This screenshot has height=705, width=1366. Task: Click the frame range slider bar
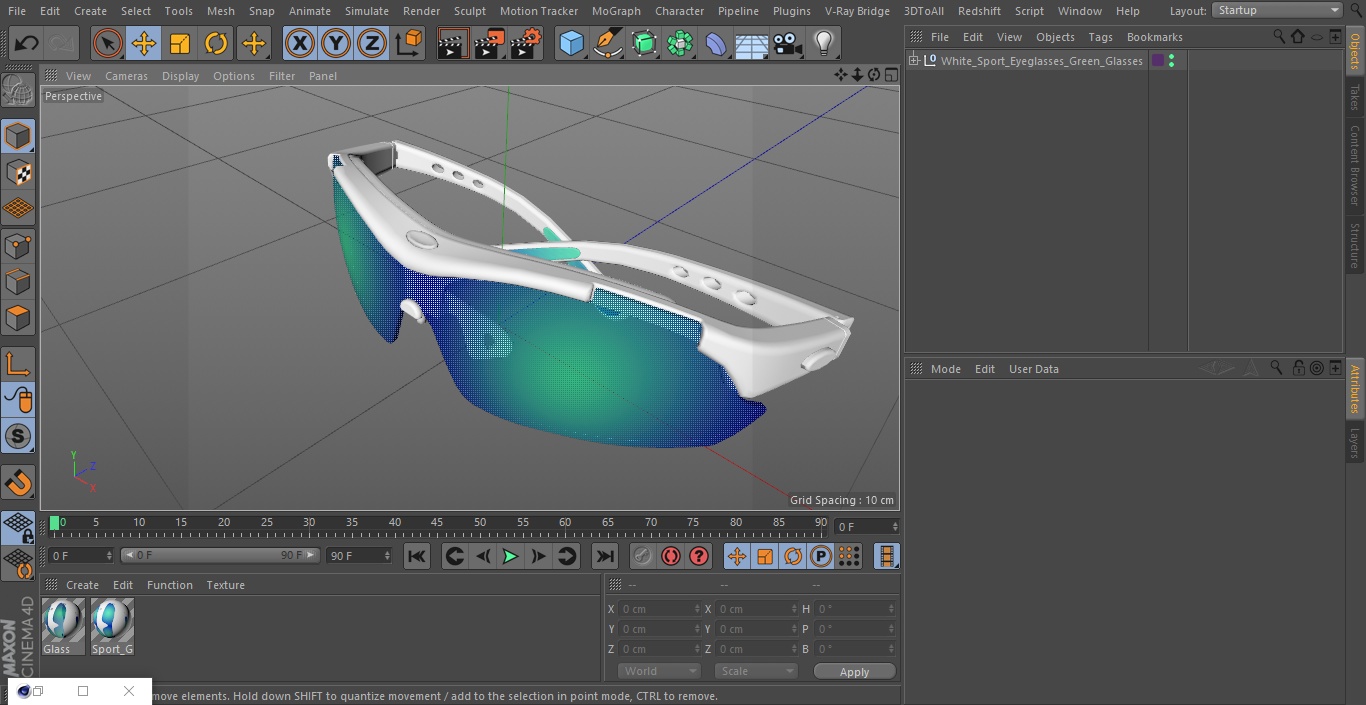pos(220,555)
